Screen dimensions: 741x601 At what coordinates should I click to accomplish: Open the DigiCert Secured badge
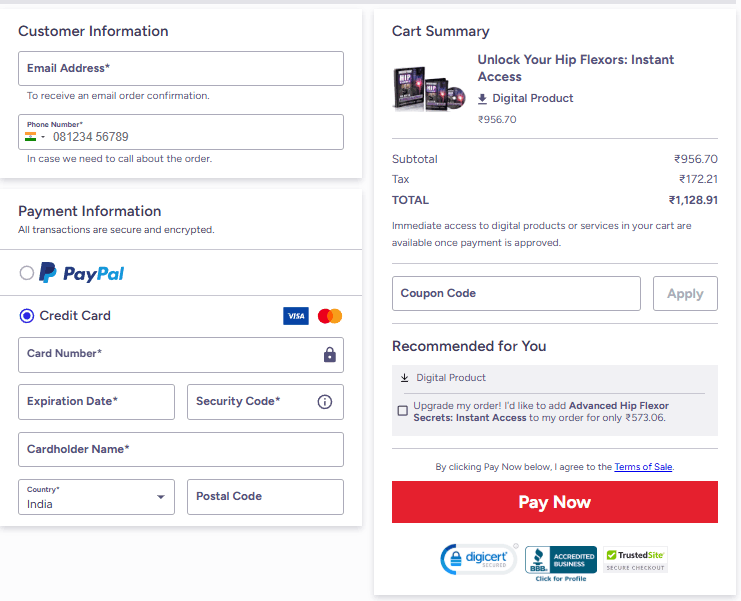pos(479,559)
